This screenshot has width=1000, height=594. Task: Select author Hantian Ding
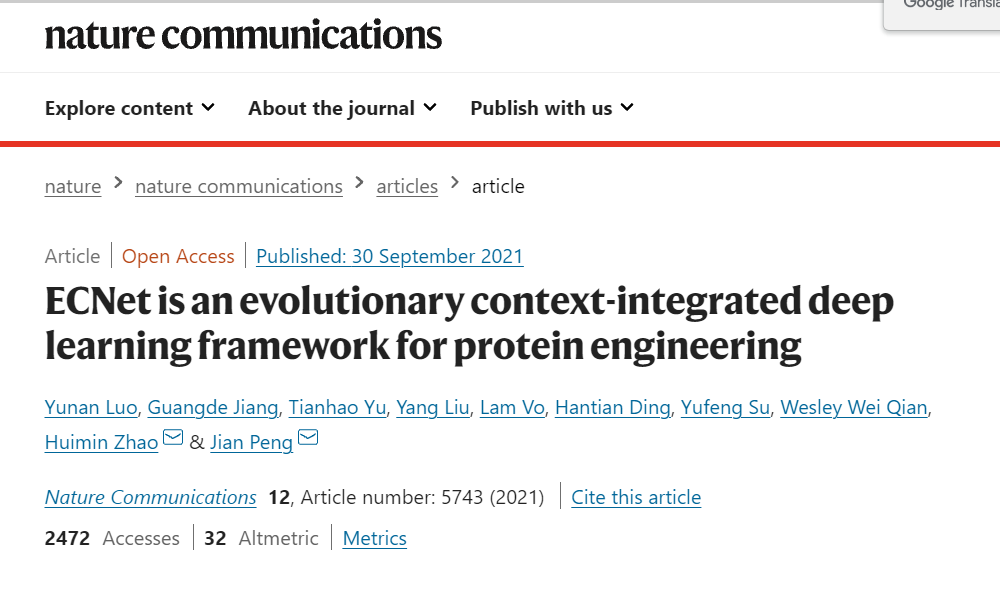click(x=612, y=407)
